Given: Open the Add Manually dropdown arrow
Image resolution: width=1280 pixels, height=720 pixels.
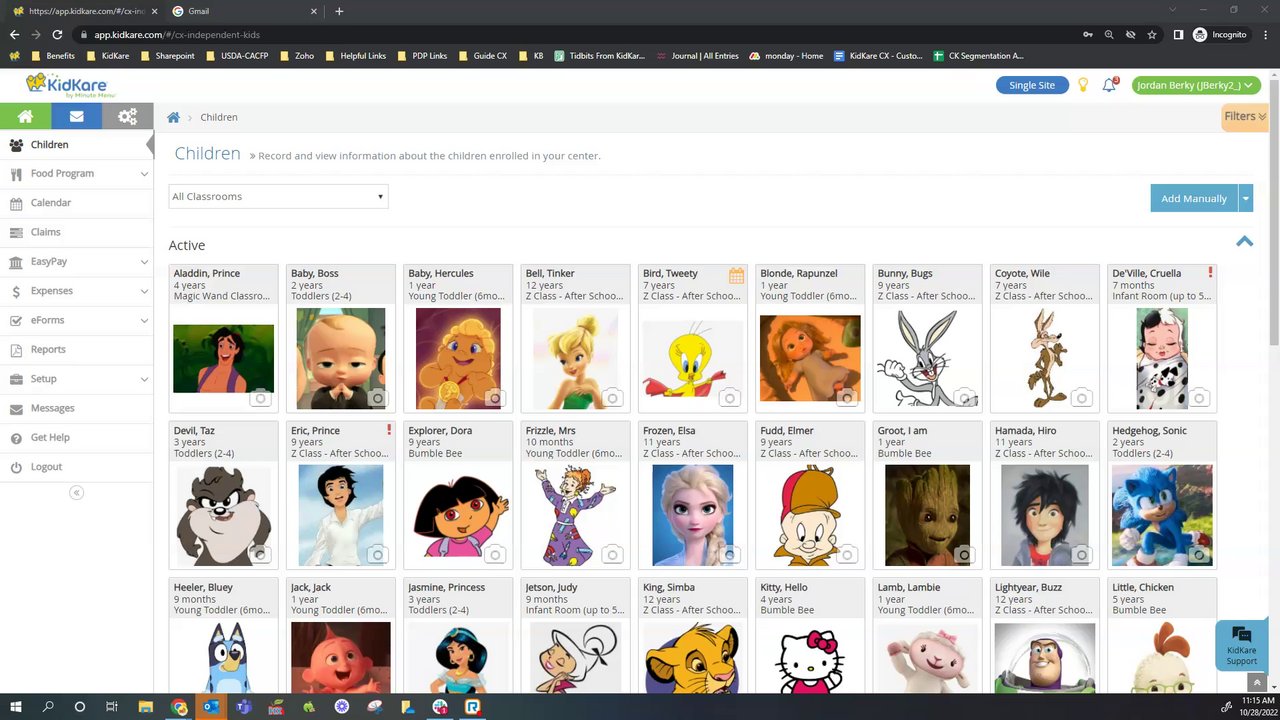Looking at the screenshot, I should (1245, 198).
